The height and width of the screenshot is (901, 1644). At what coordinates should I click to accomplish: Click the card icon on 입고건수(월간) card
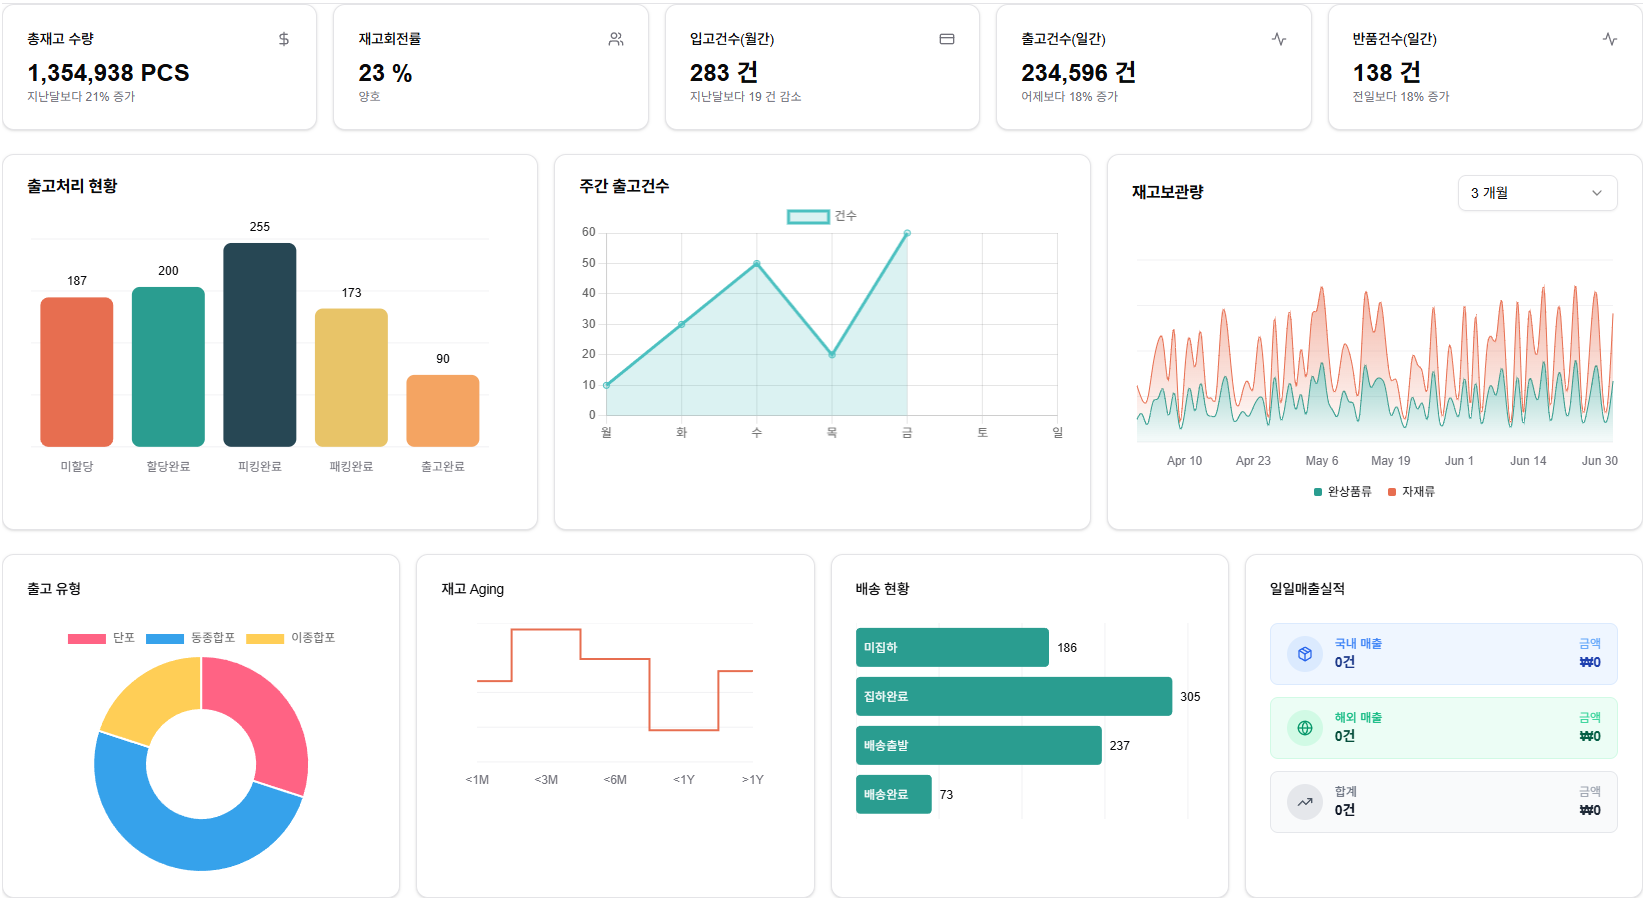tap(947, 39)
